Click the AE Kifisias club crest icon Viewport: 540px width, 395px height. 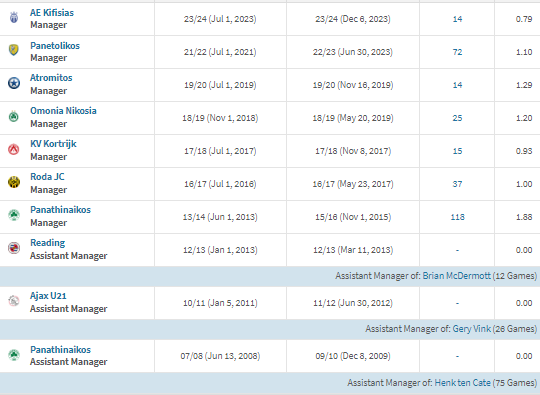click(14, 18)
